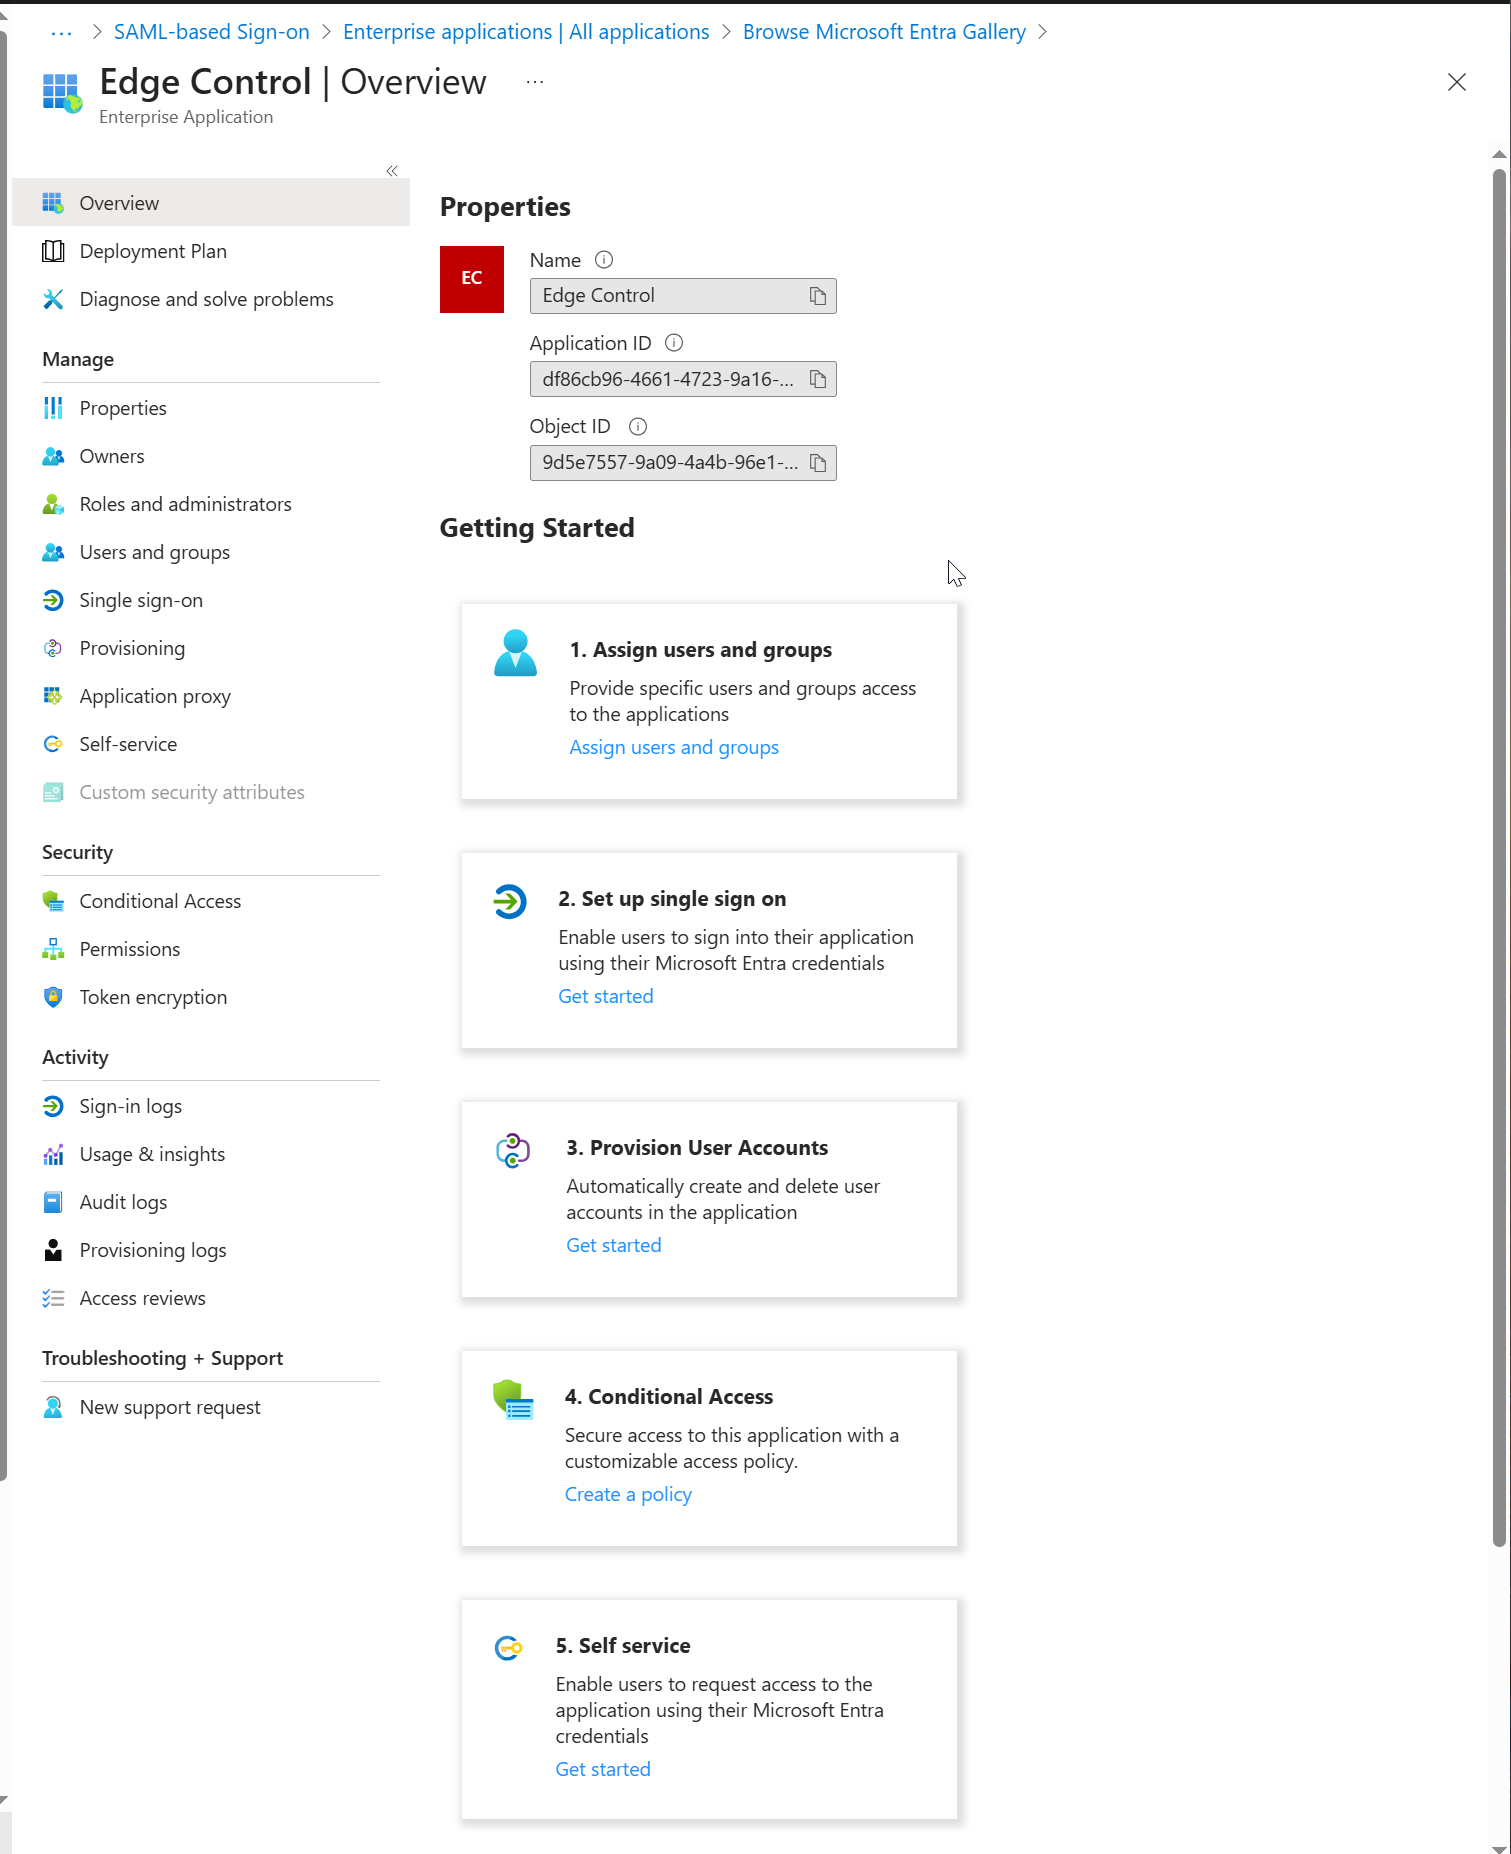
Task: Click the Application ID text field
Action: [x=683, y=379]
